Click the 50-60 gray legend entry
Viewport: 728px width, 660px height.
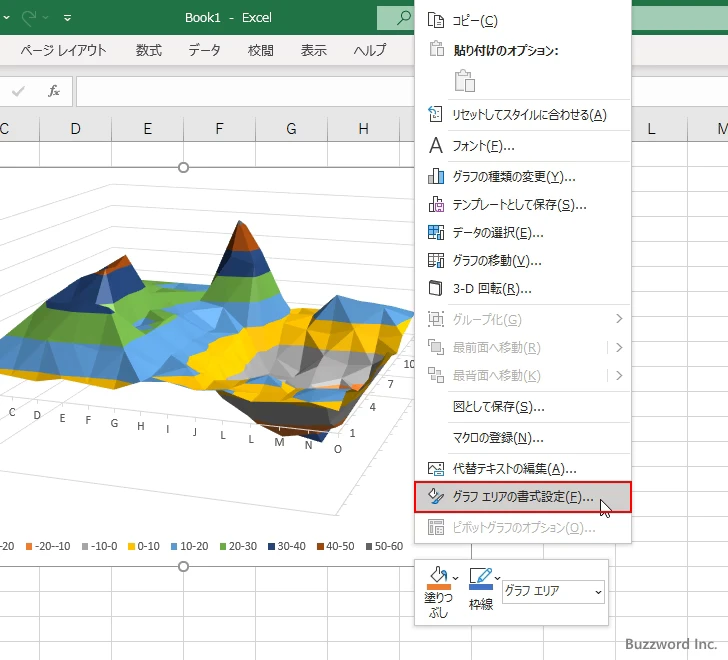pyautogui.click(x=384, y=546)
